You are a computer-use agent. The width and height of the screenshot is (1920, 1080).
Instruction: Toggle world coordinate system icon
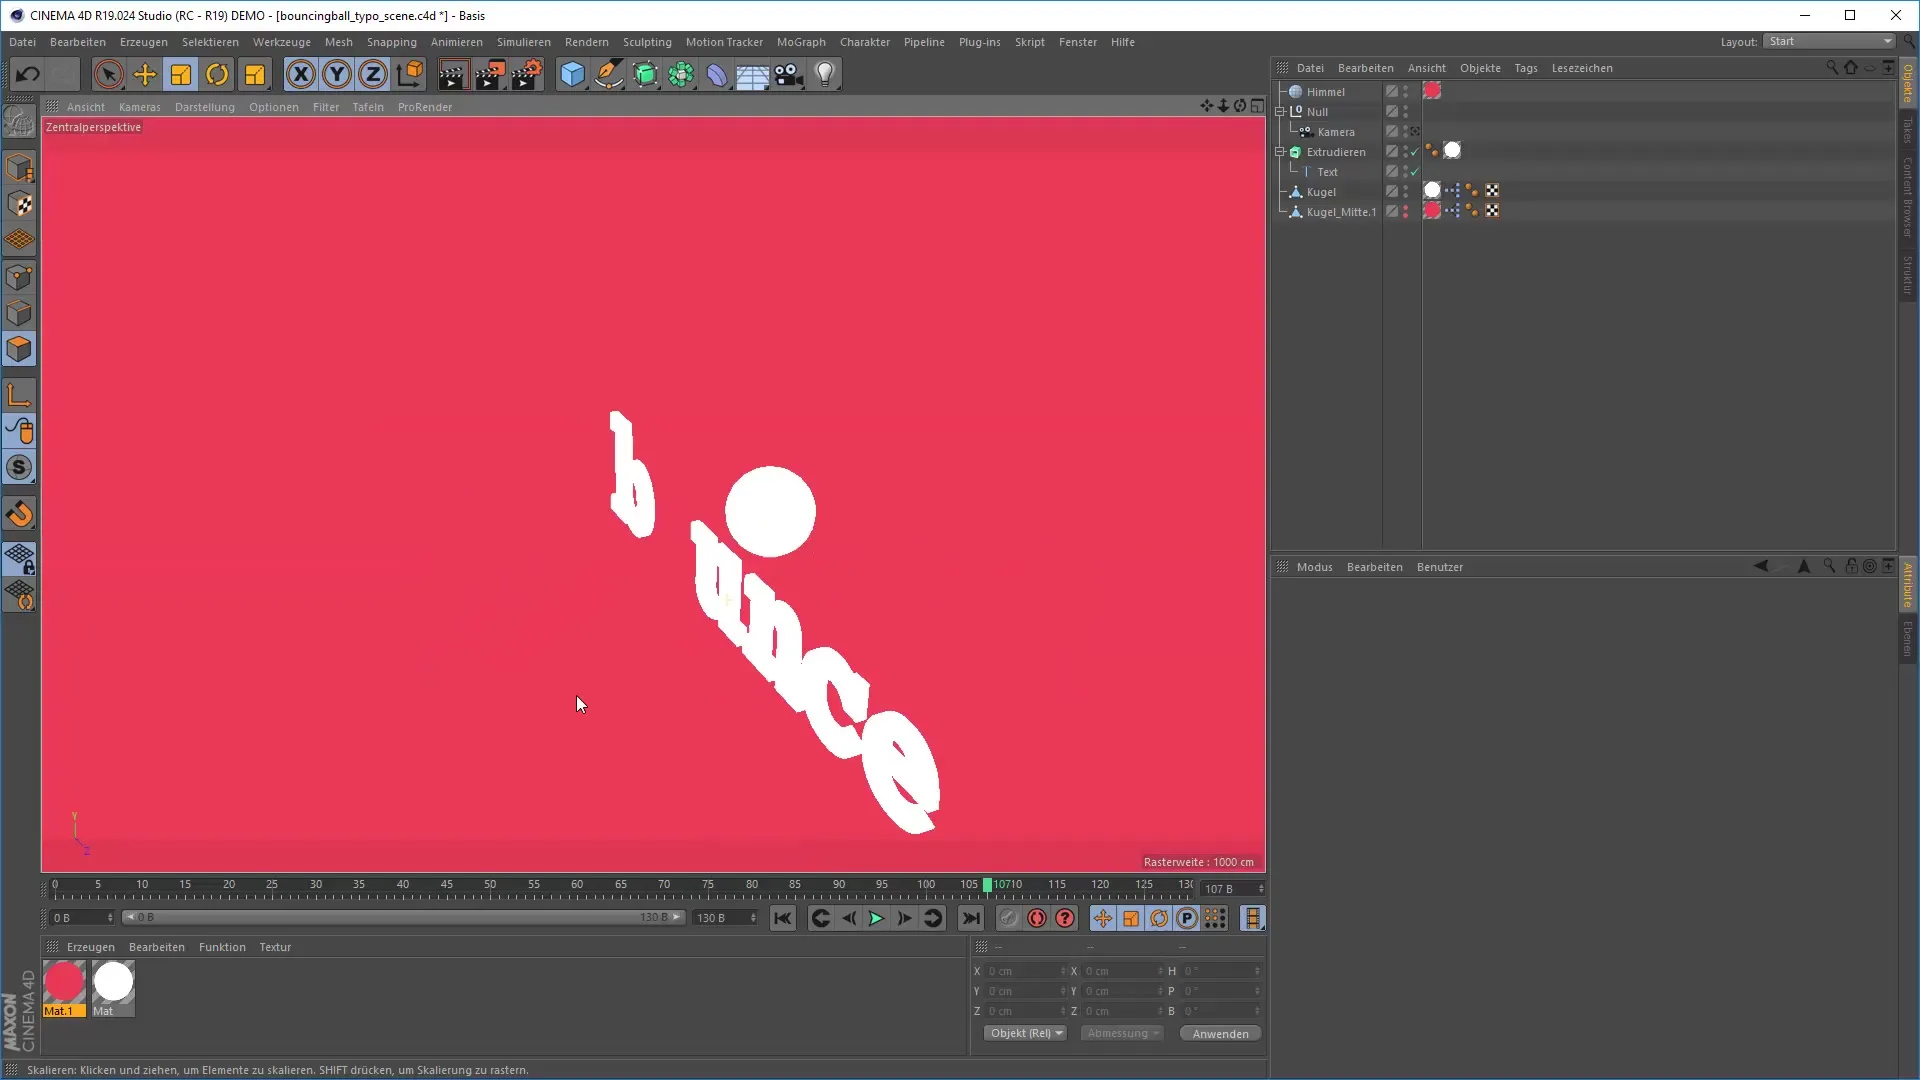[410, 74]
